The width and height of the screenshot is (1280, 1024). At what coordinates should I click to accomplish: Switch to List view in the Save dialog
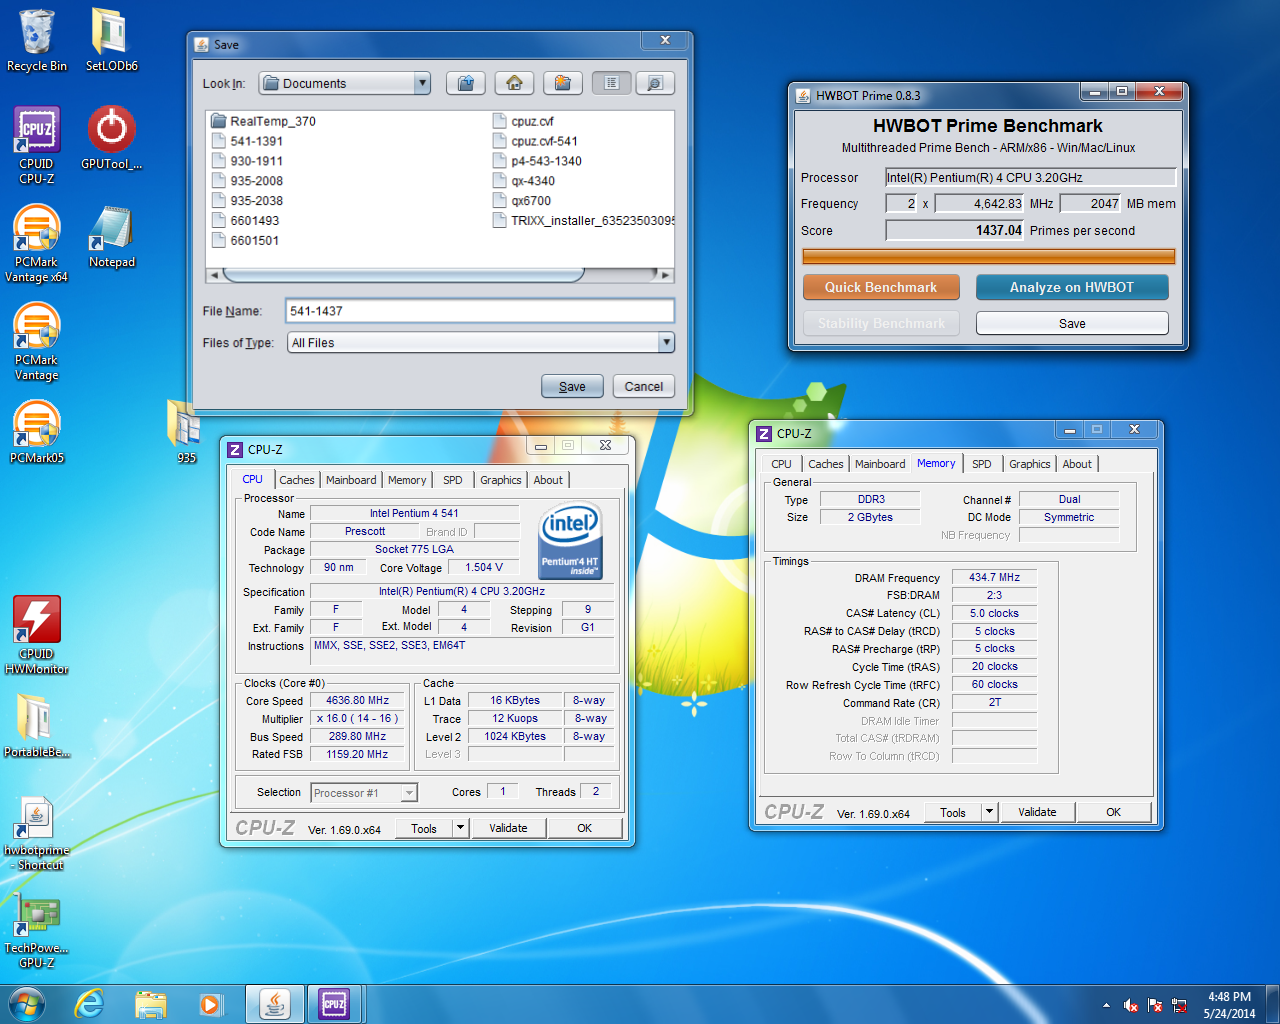611,83
